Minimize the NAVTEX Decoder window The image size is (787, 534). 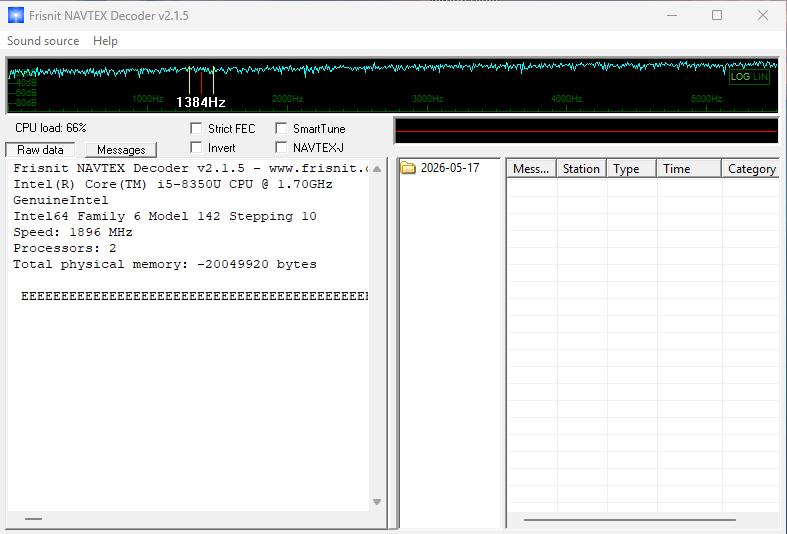tap(672, 16)
